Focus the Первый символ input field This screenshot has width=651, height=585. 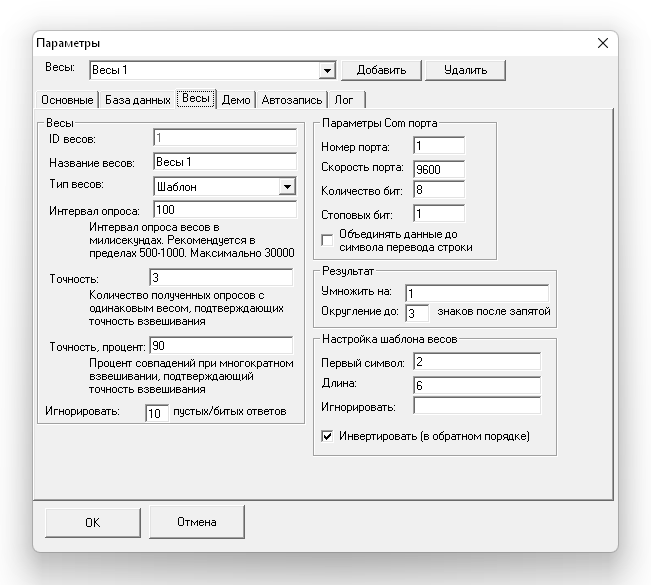(x=476, y=361)
